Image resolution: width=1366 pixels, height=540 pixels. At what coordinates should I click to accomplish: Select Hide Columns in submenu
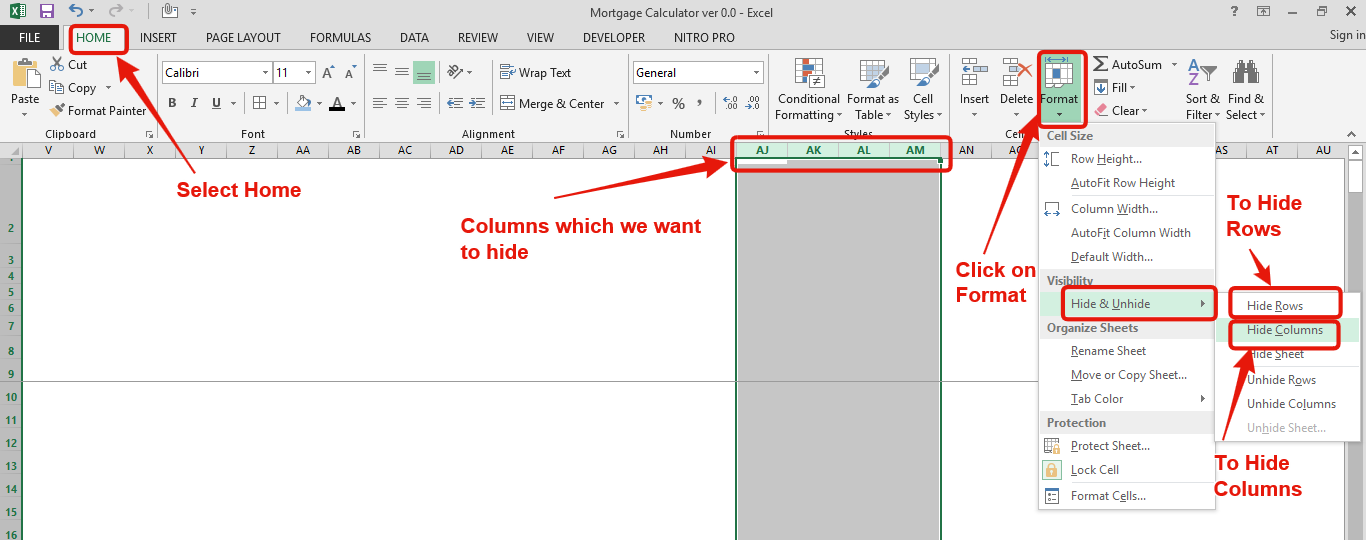point(1286,330)
